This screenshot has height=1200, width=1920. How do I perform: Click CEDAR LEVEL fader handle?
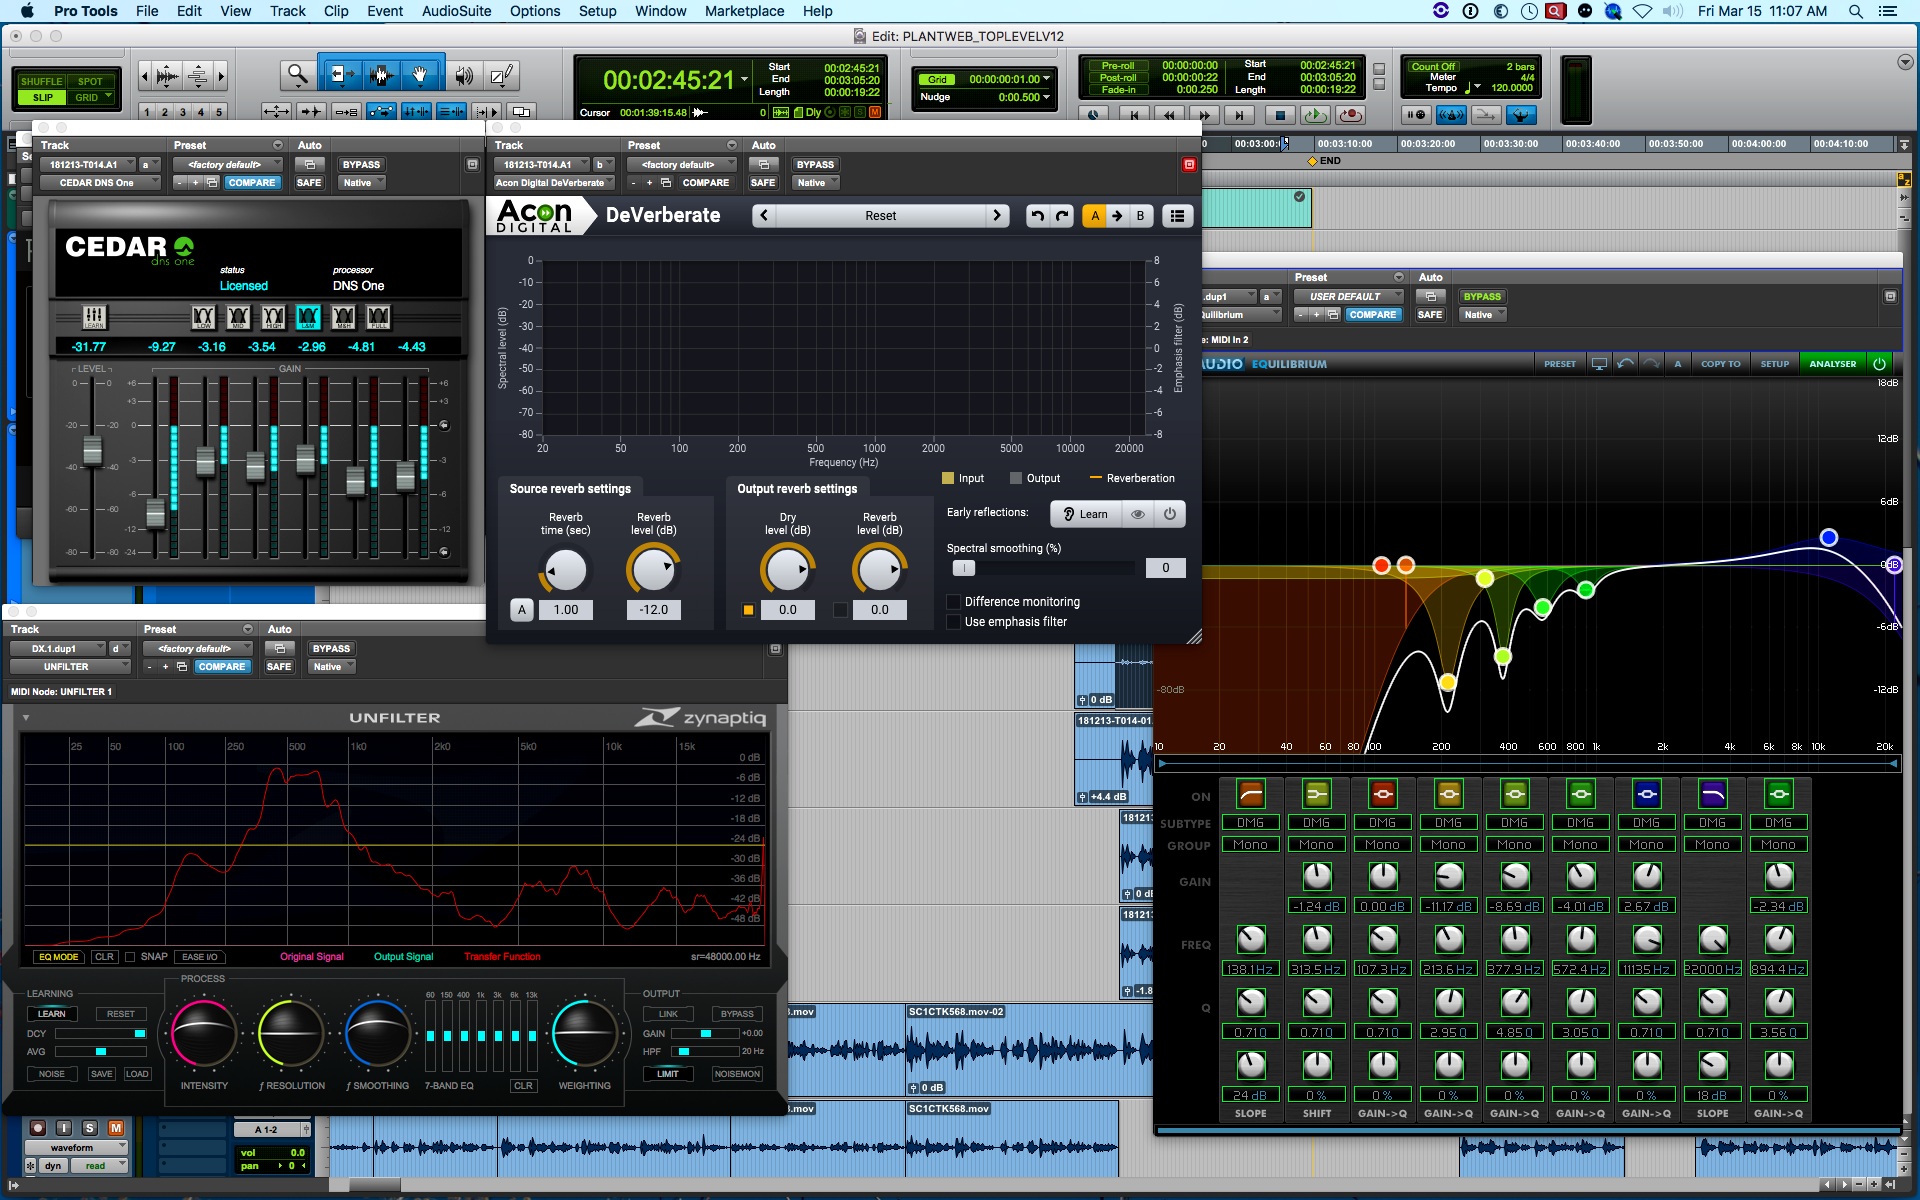pos(92,449)
